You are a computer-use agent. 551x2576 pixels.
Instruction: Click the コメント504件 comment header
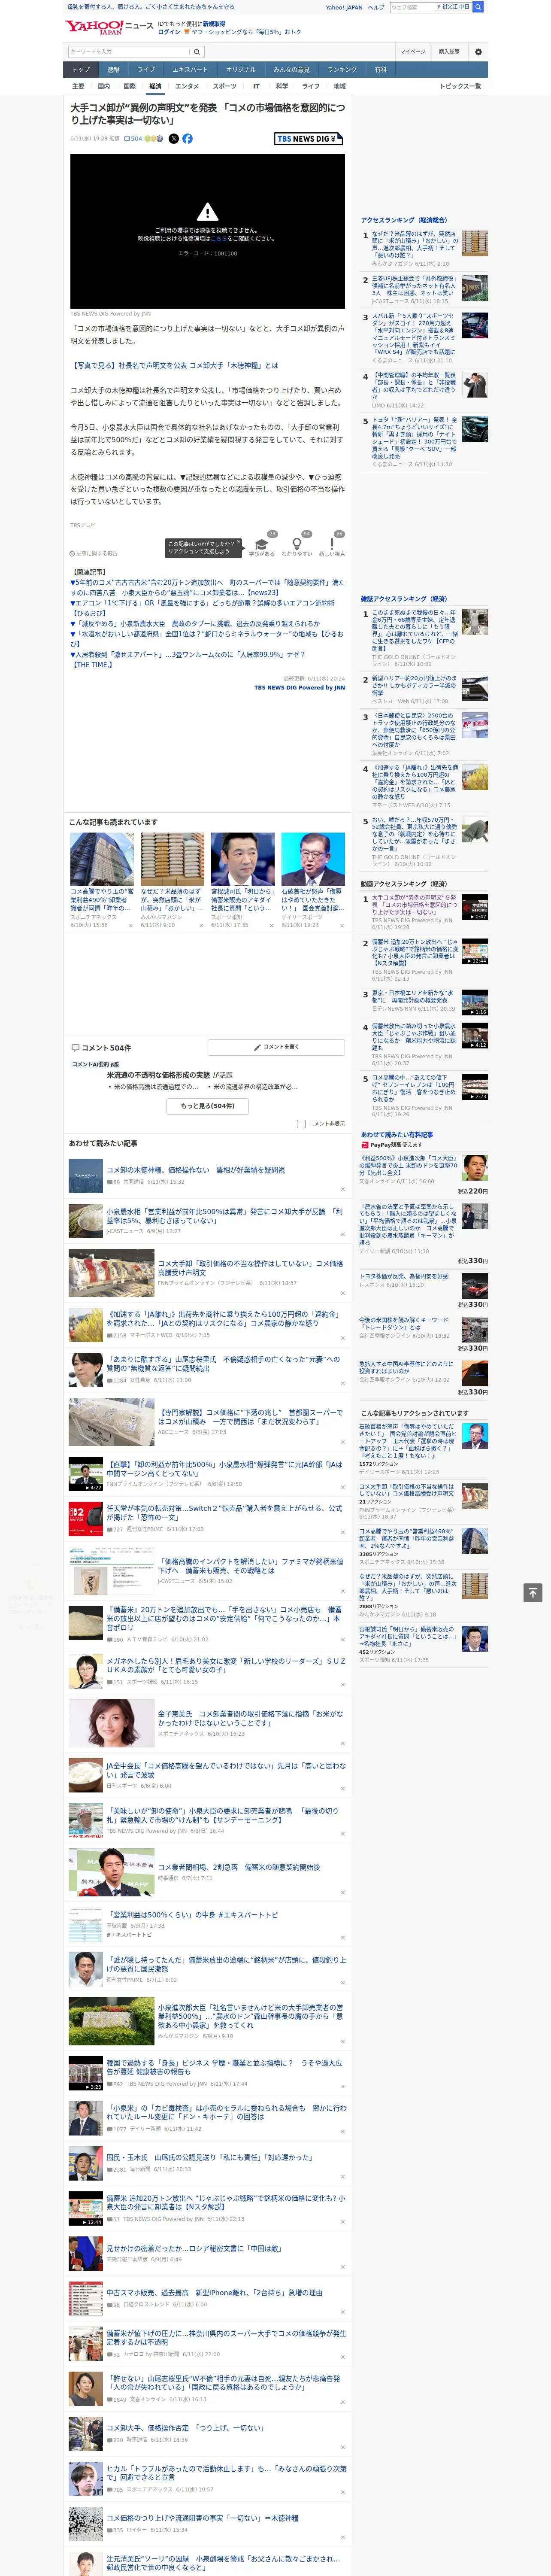(101, 1048)
